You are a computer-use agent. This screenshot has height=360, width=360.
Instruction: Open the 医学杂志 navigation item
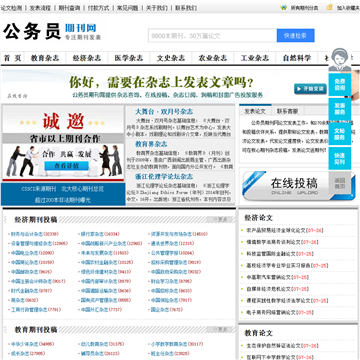(x=129, y=58)
